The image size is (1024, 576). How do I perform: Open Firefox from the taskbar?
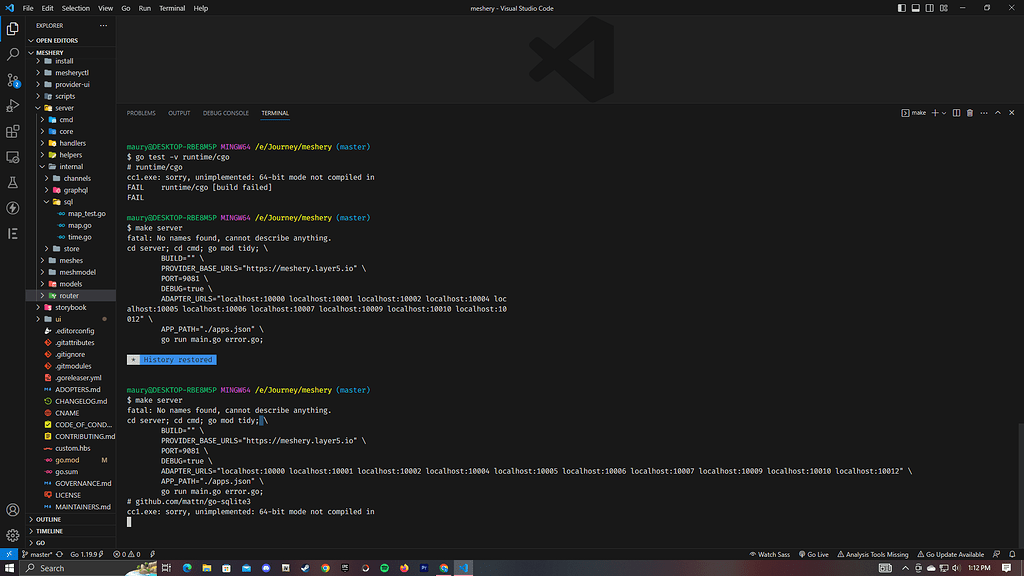coord(404,568)
